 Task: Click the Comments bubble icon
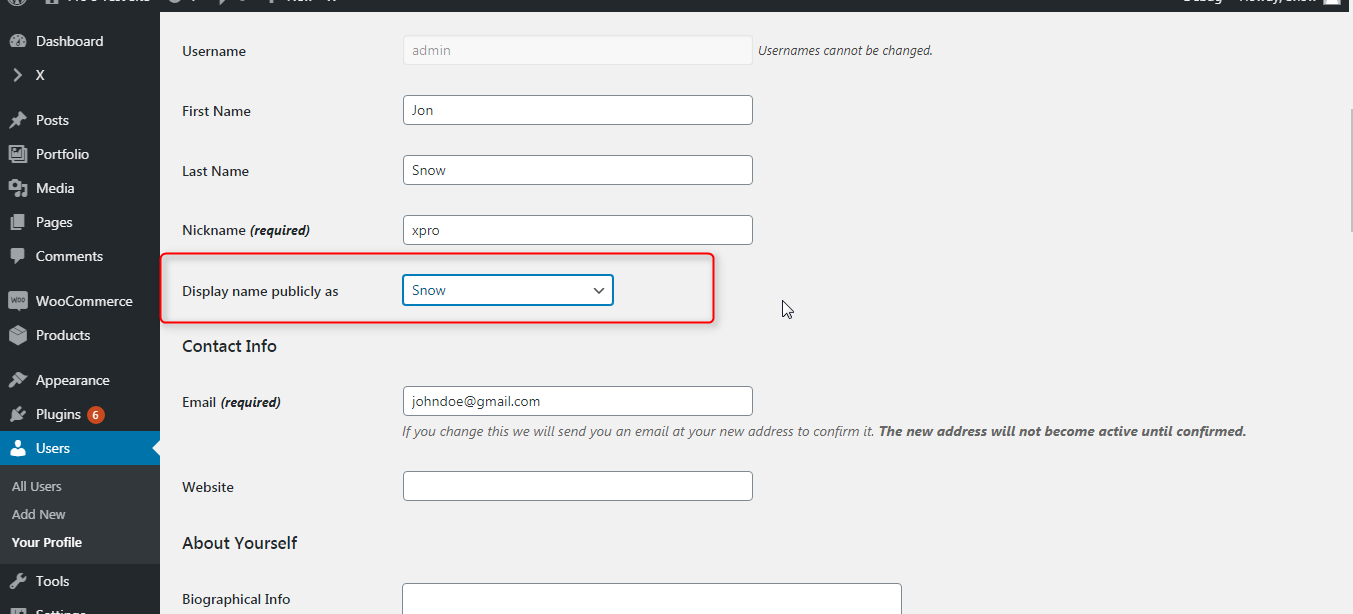tap(17, 256)
